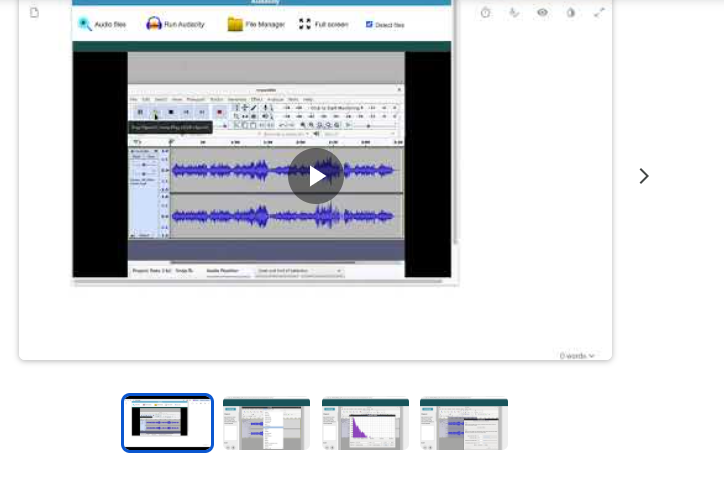724x477 pixels.
Task: Click the Audio files magnifier icon
Action: (x=84, y=24)
